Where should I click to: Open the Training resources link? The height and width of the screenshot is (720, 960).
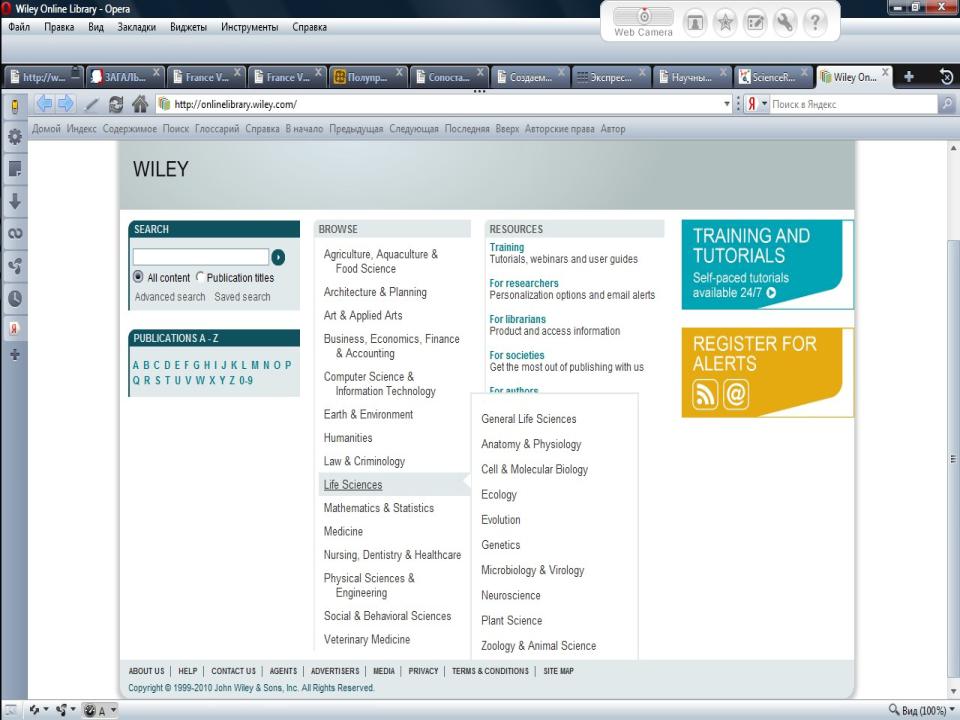coord(507,247)
